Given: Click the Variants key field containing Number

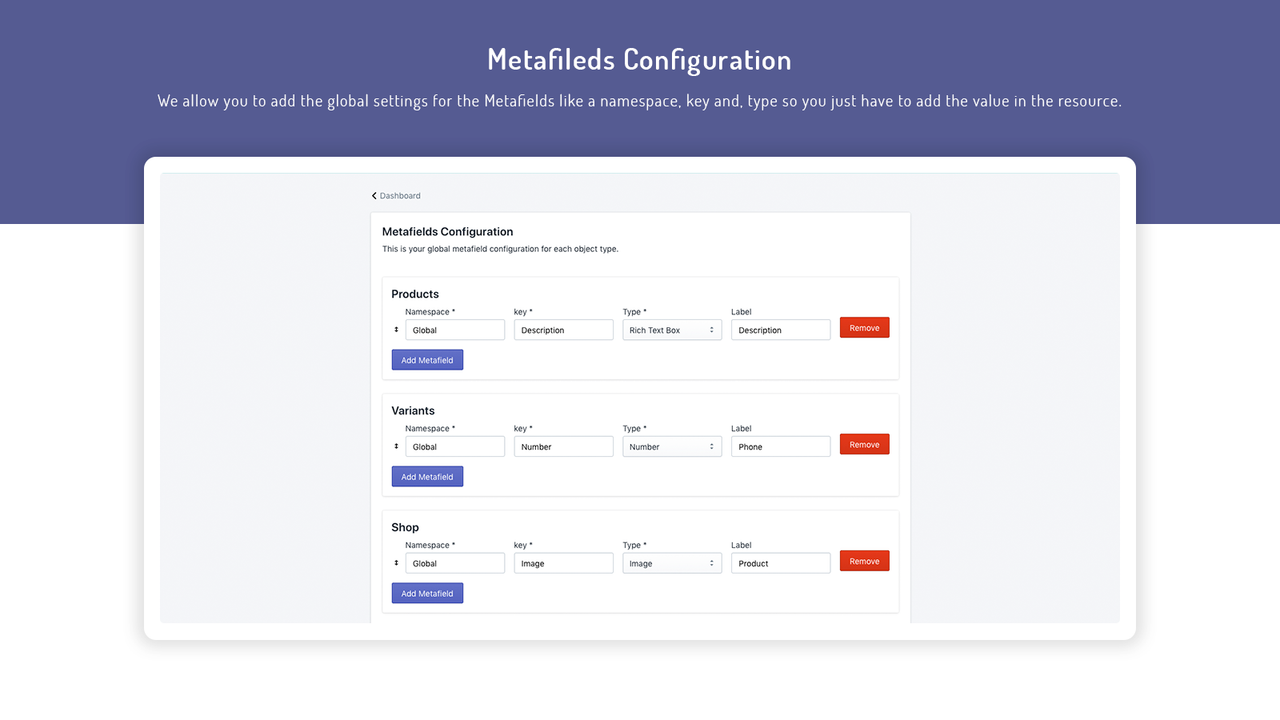Looking at the screenshot, I should point(563,446).
